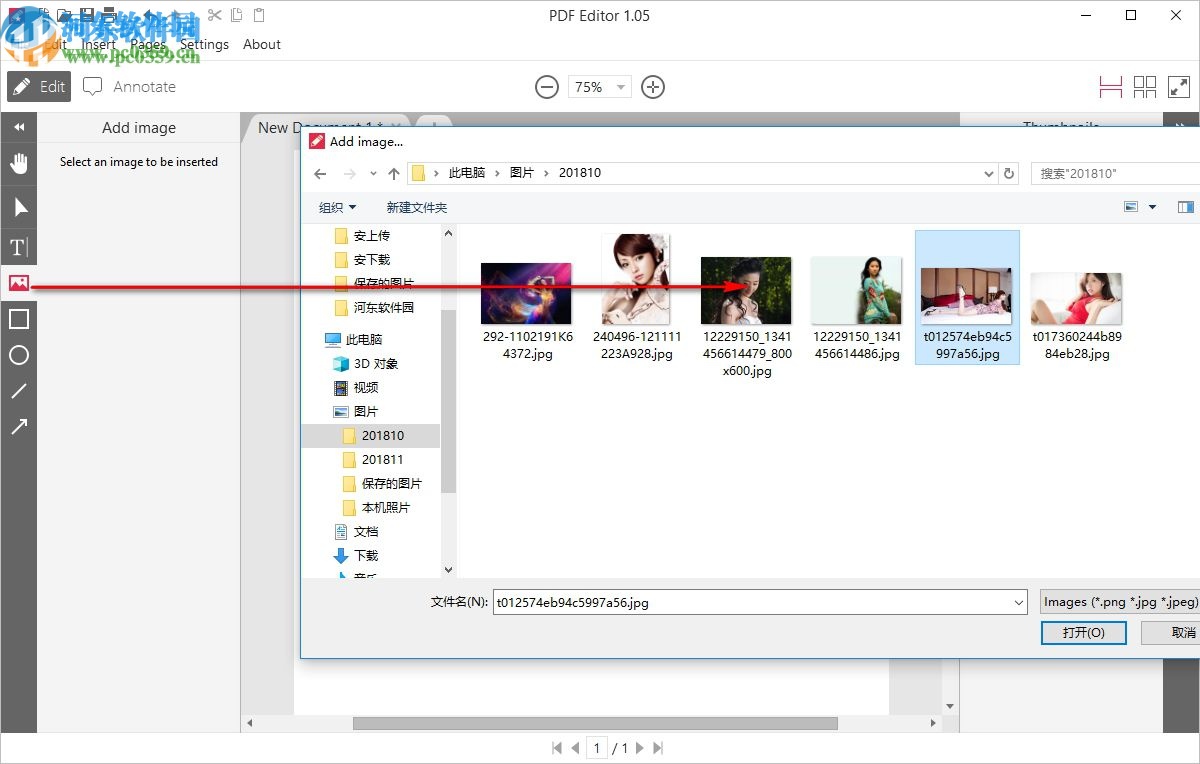Open the 组织 dropdown in the dialog
Image resolution: width=1200 pixels, height=764 pixels.
[336, 207]
